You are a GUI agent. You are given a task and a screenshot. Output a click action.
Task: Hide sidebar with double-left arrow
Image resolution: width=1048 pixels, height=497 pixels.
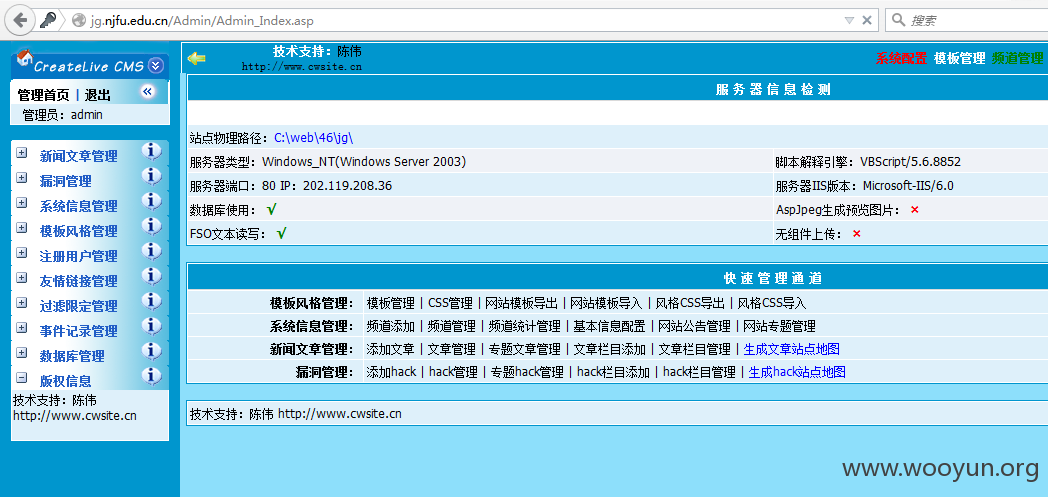148,91
